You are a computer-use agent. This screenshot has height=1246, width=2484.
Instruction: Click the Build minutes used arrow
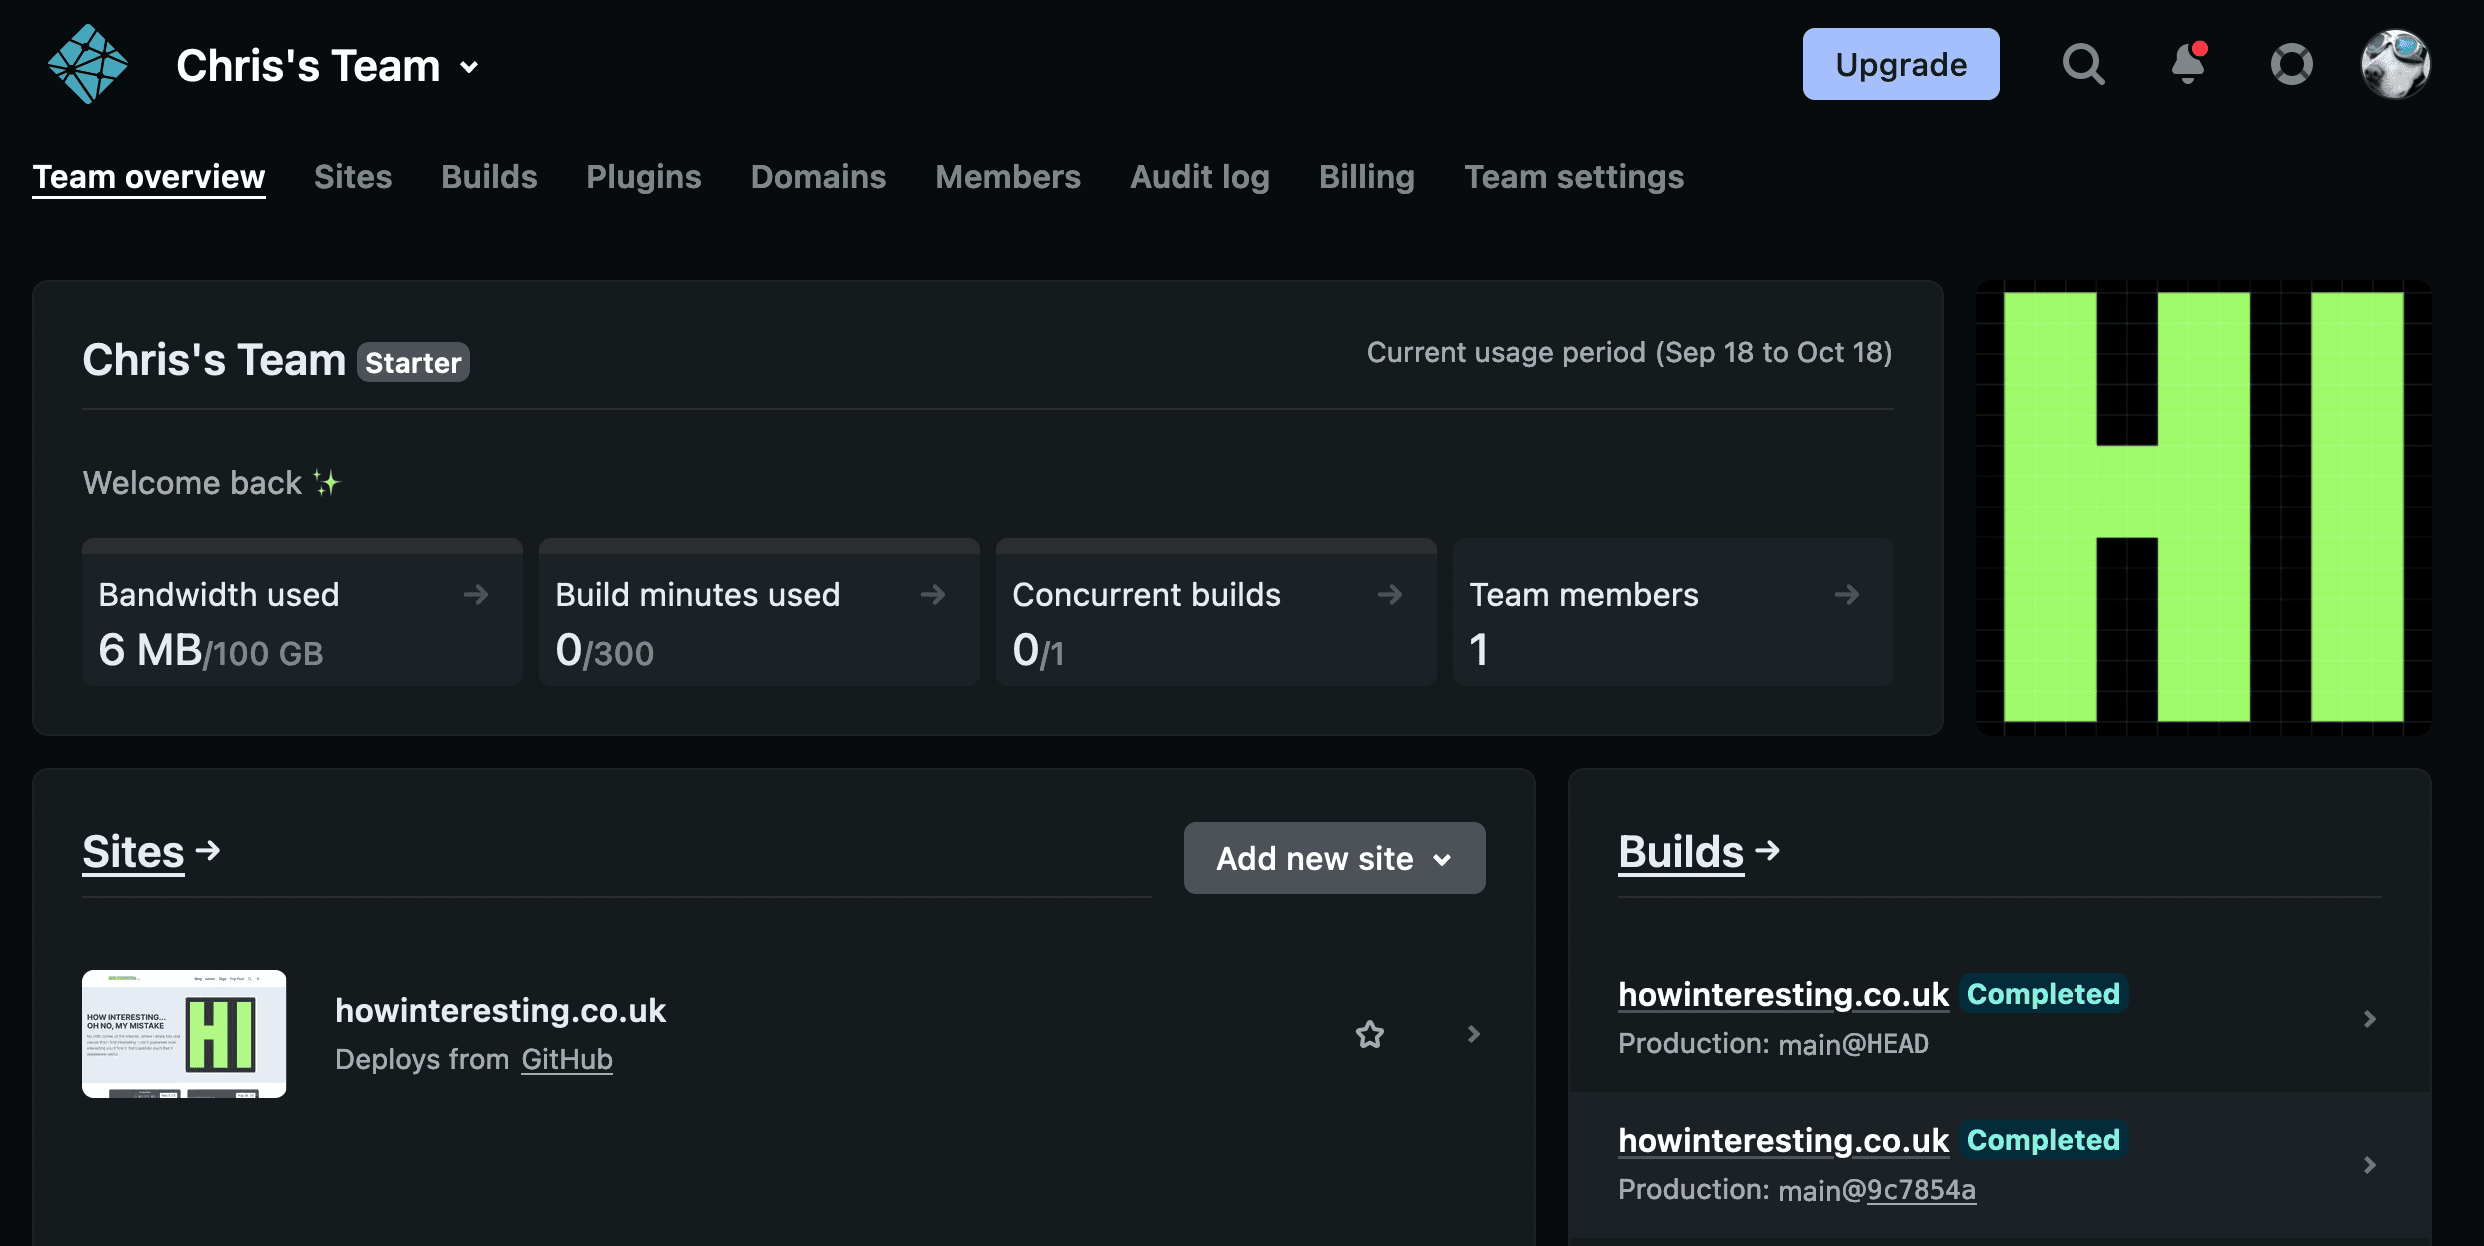(933, 595)
